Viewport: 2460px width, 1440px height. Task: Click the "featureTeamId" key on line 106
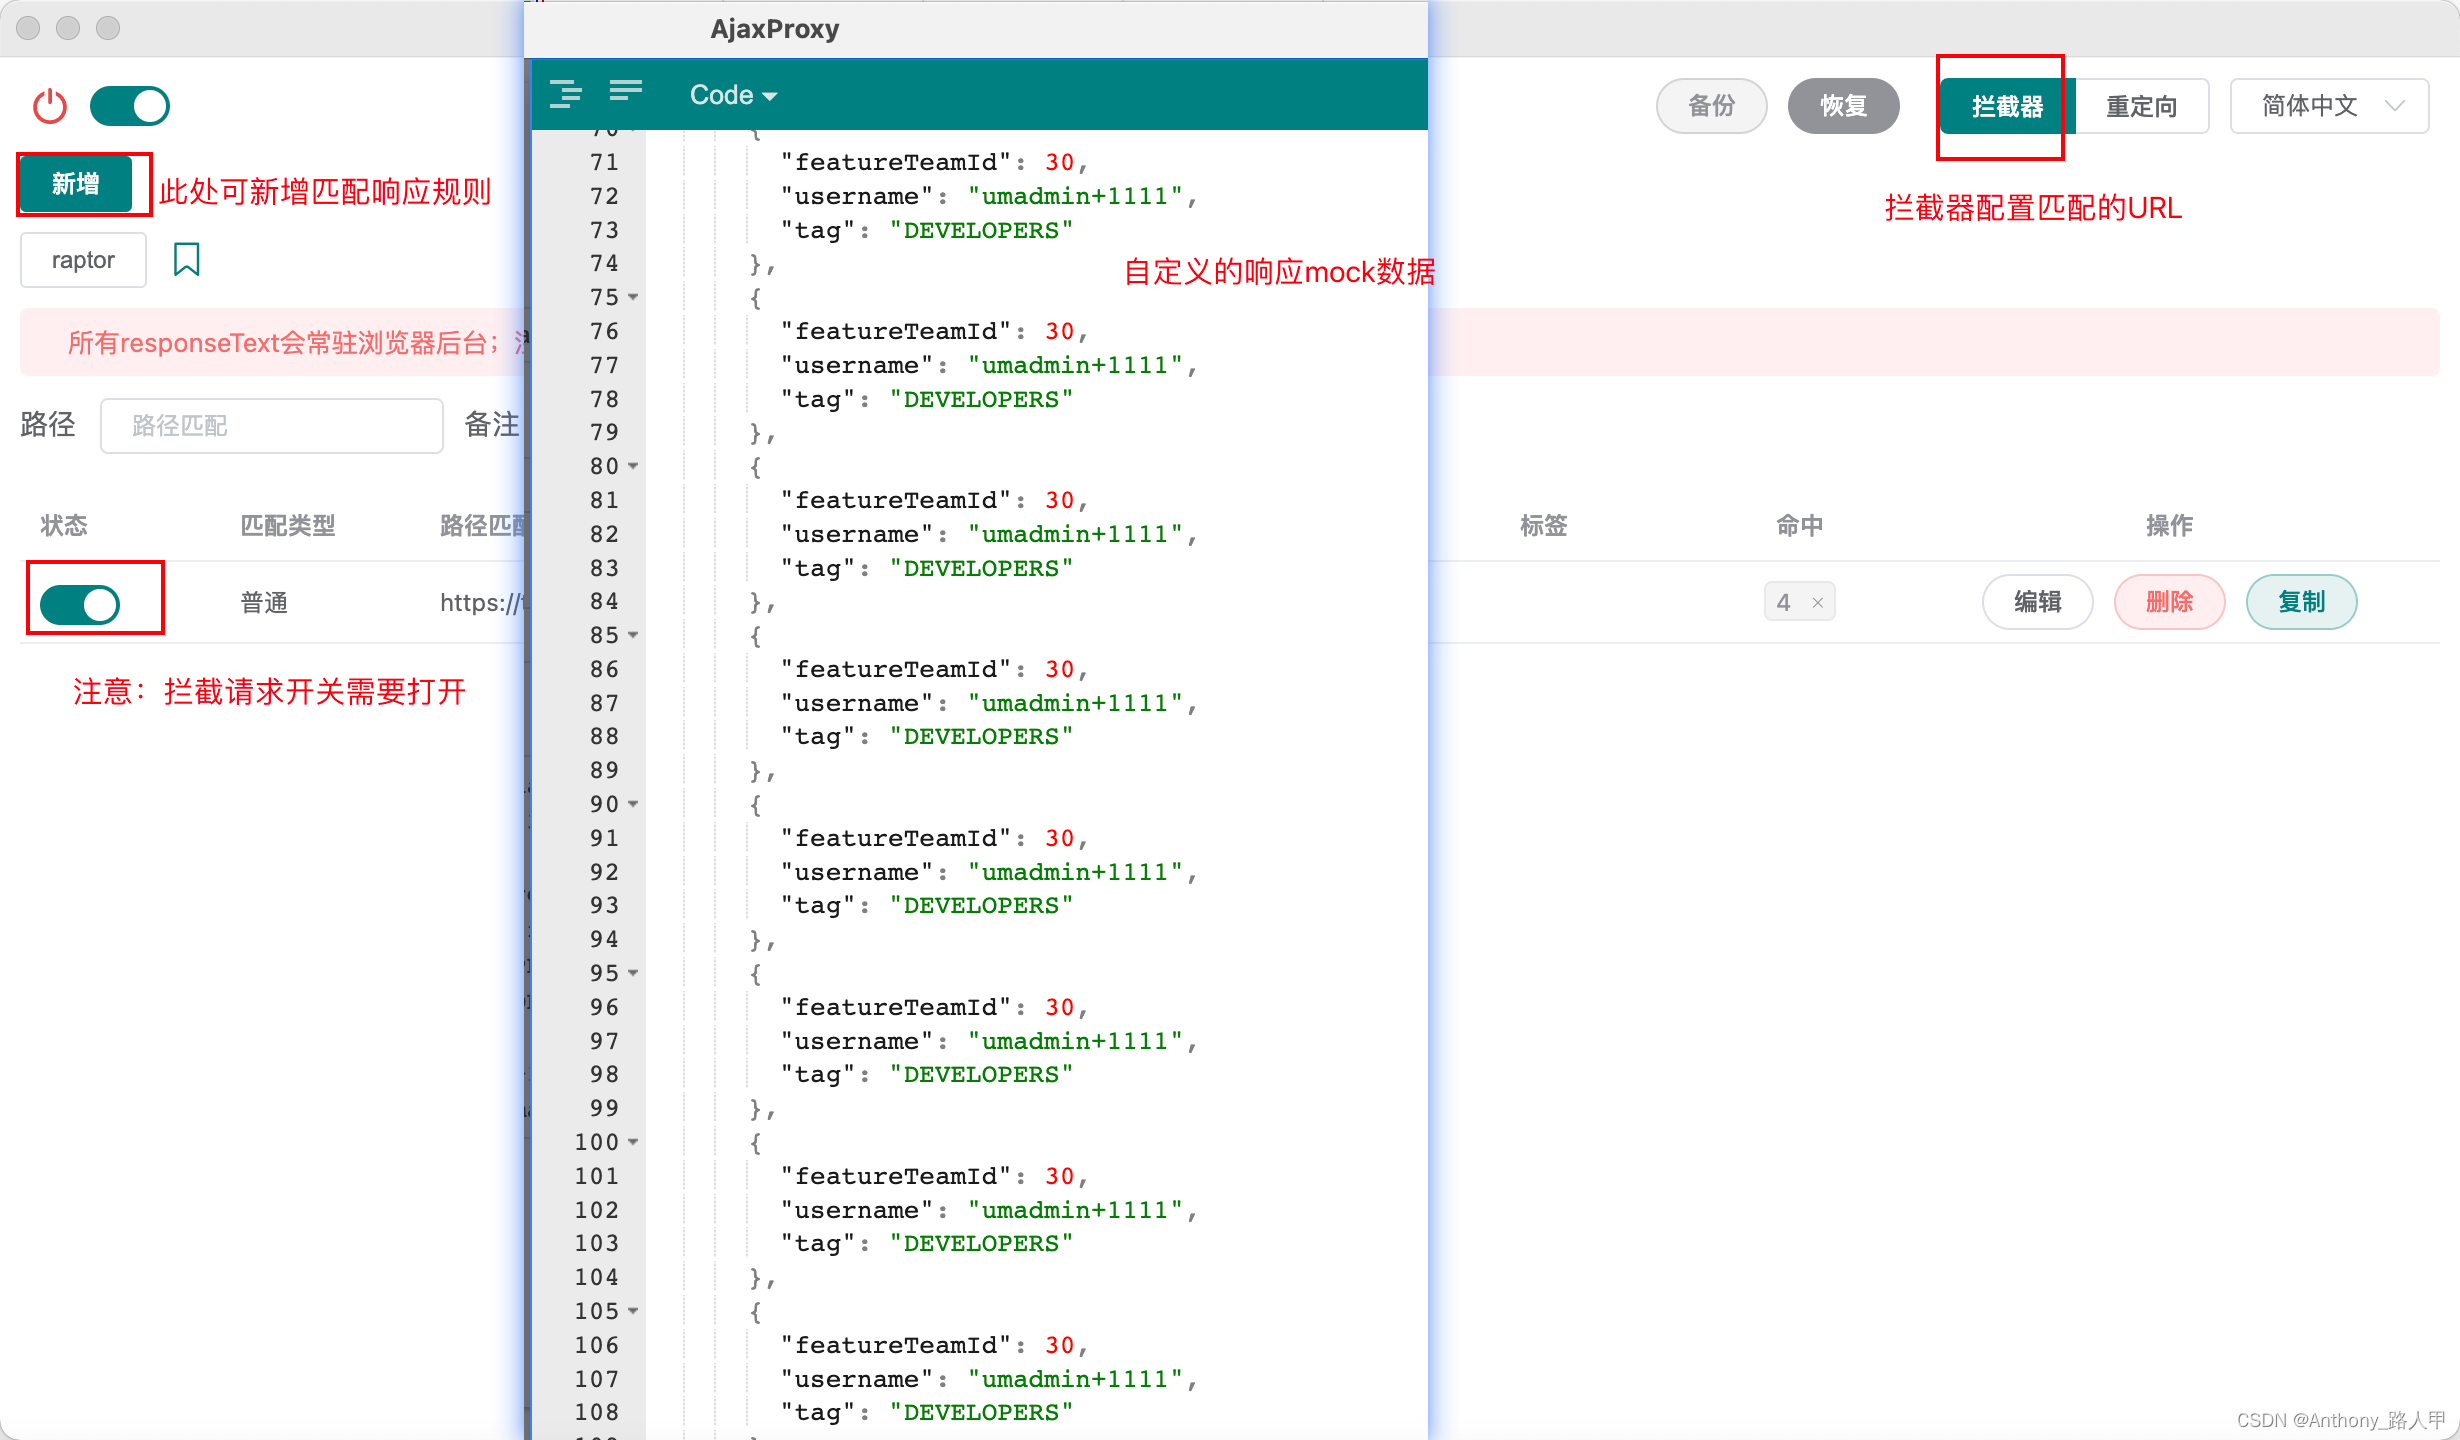896,1346
